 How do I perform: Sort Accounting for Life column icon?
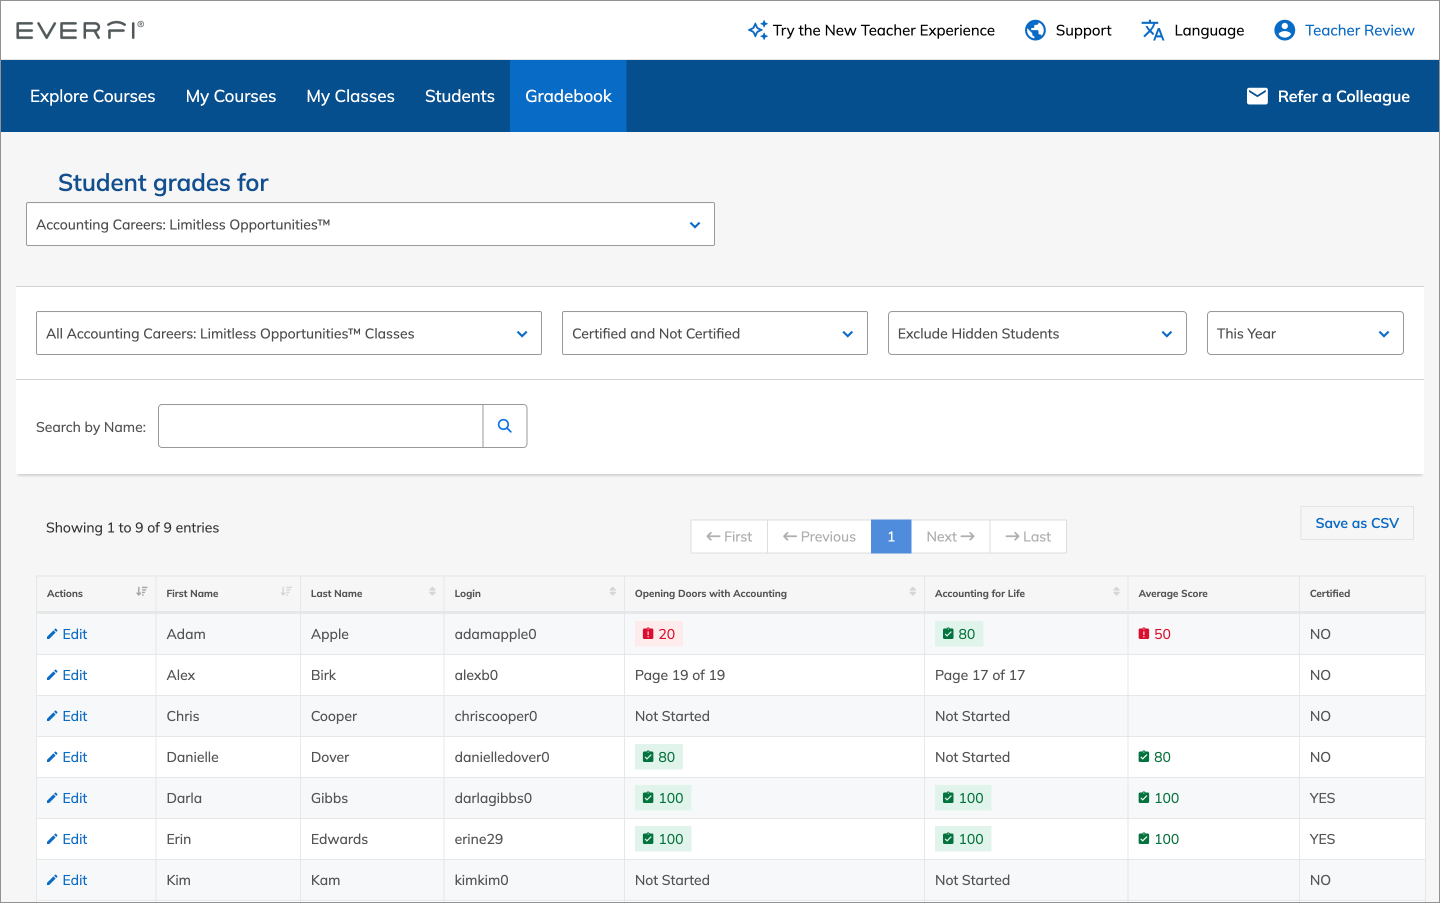[x=1116, y=592]
